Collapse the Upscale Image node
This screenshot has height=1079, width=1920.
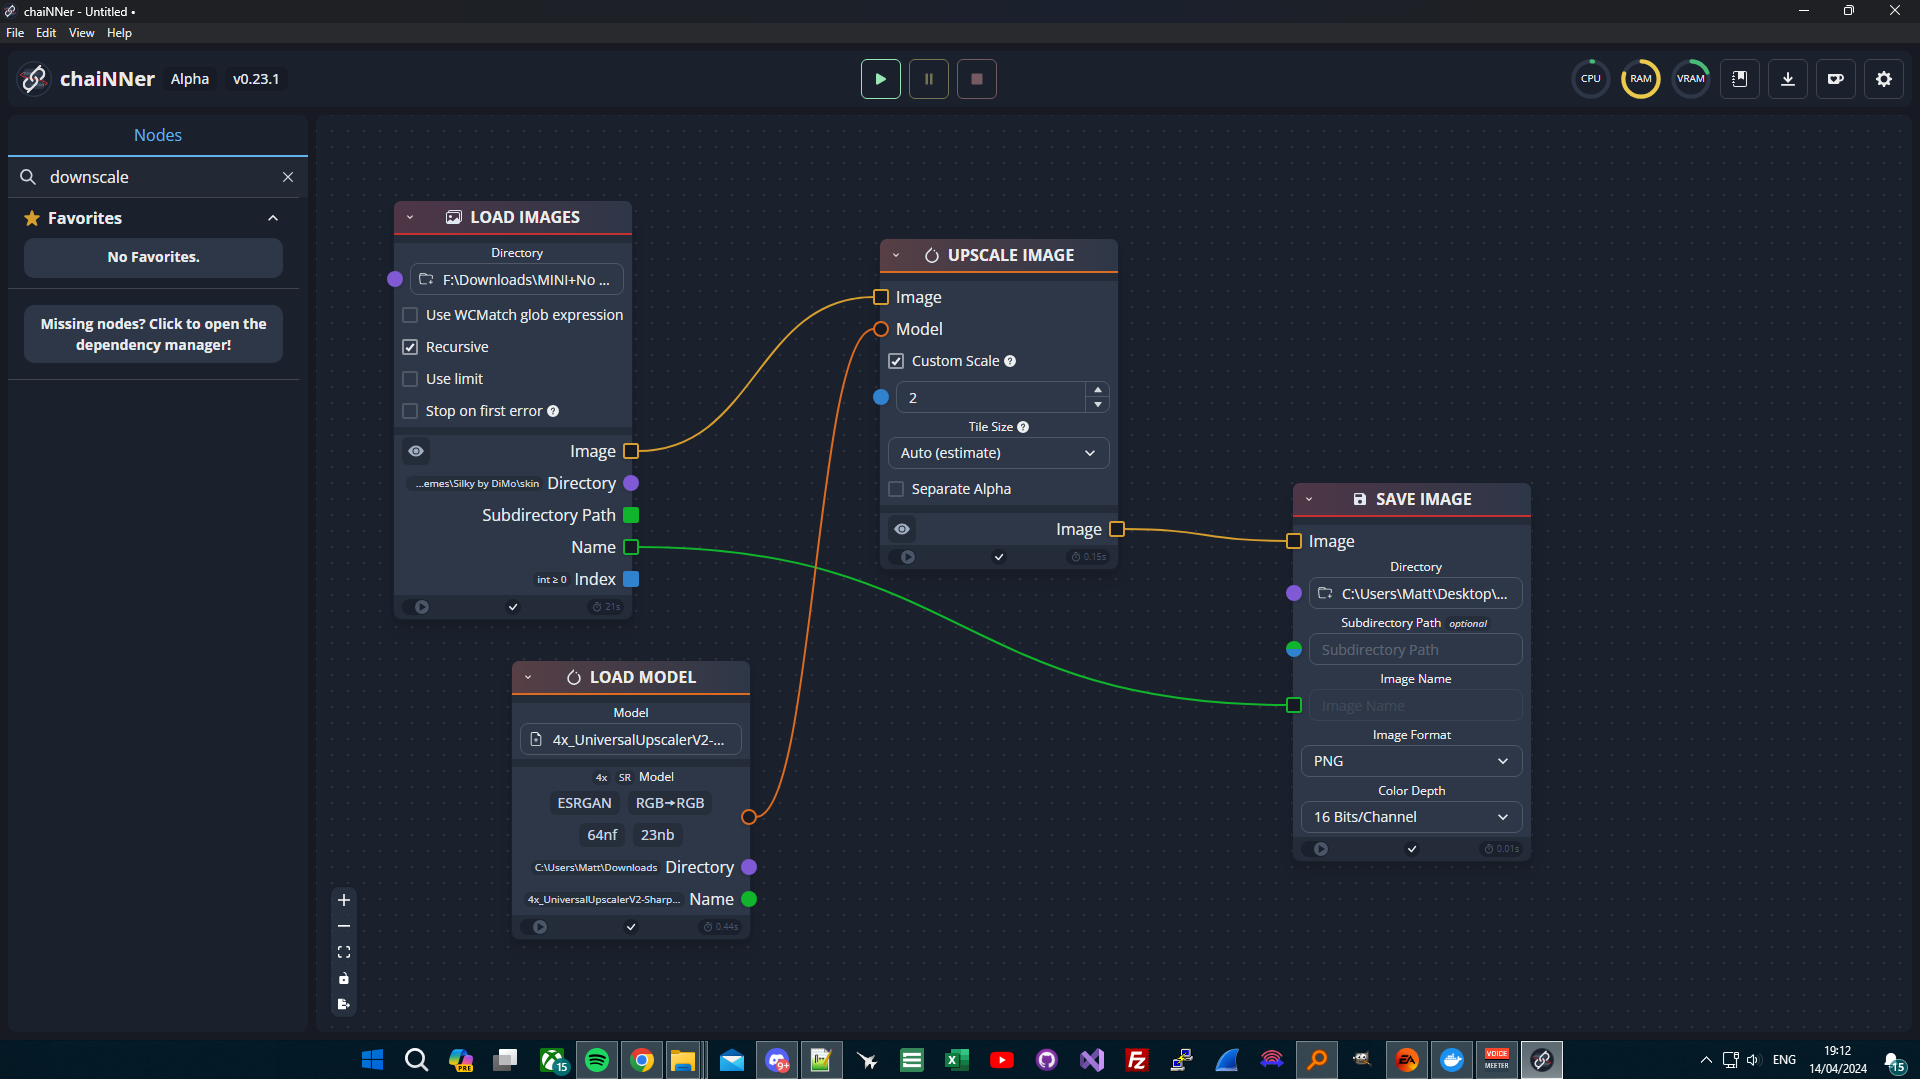(896, 255)
